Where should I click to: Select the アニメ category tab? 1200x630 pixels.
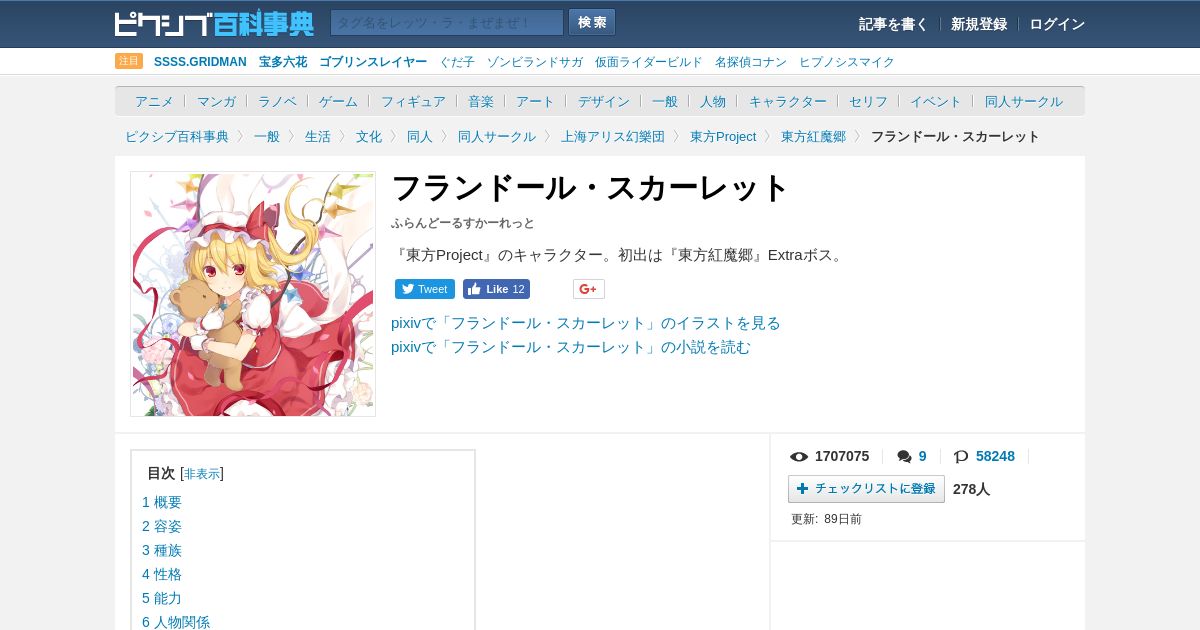(x=154, y=102)
